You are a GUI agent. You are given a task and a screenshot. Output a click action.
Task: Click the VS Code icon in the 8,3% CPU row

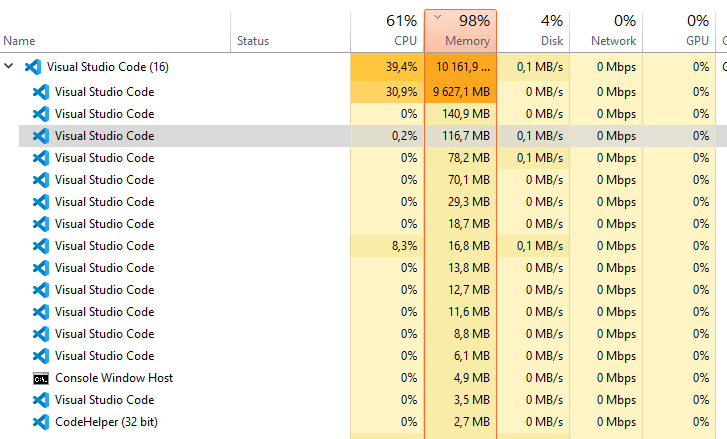[41, 246]
